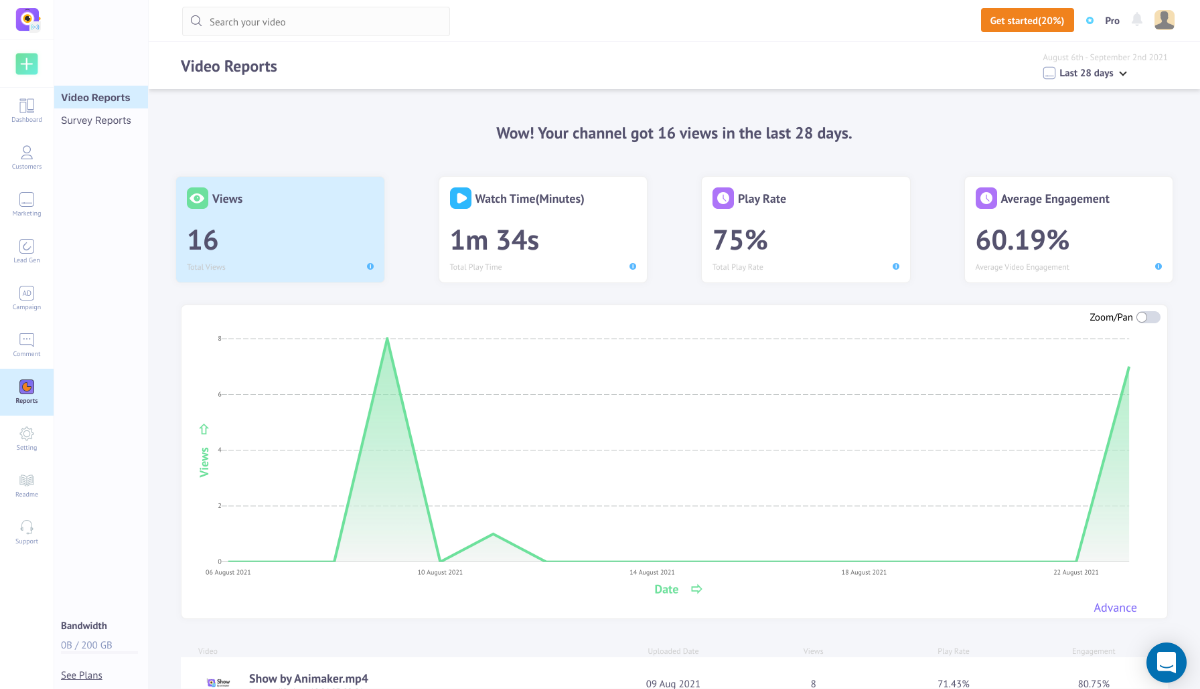The image size is (1200, 689).
Task: Open the Dashboard section in the sidebar
Action: pyautogui.click(x=26, y=109)
